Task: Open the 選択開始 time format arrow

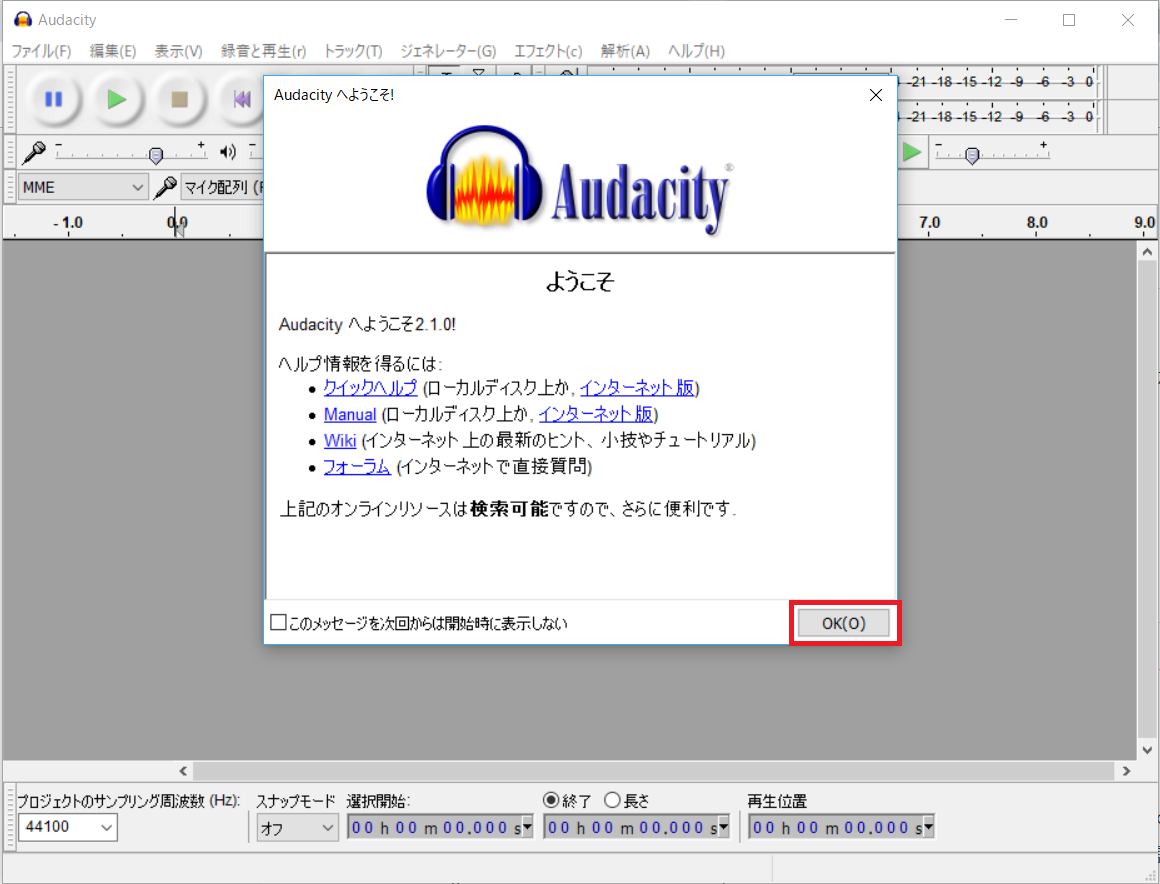Action: click(x=527, y=827)
